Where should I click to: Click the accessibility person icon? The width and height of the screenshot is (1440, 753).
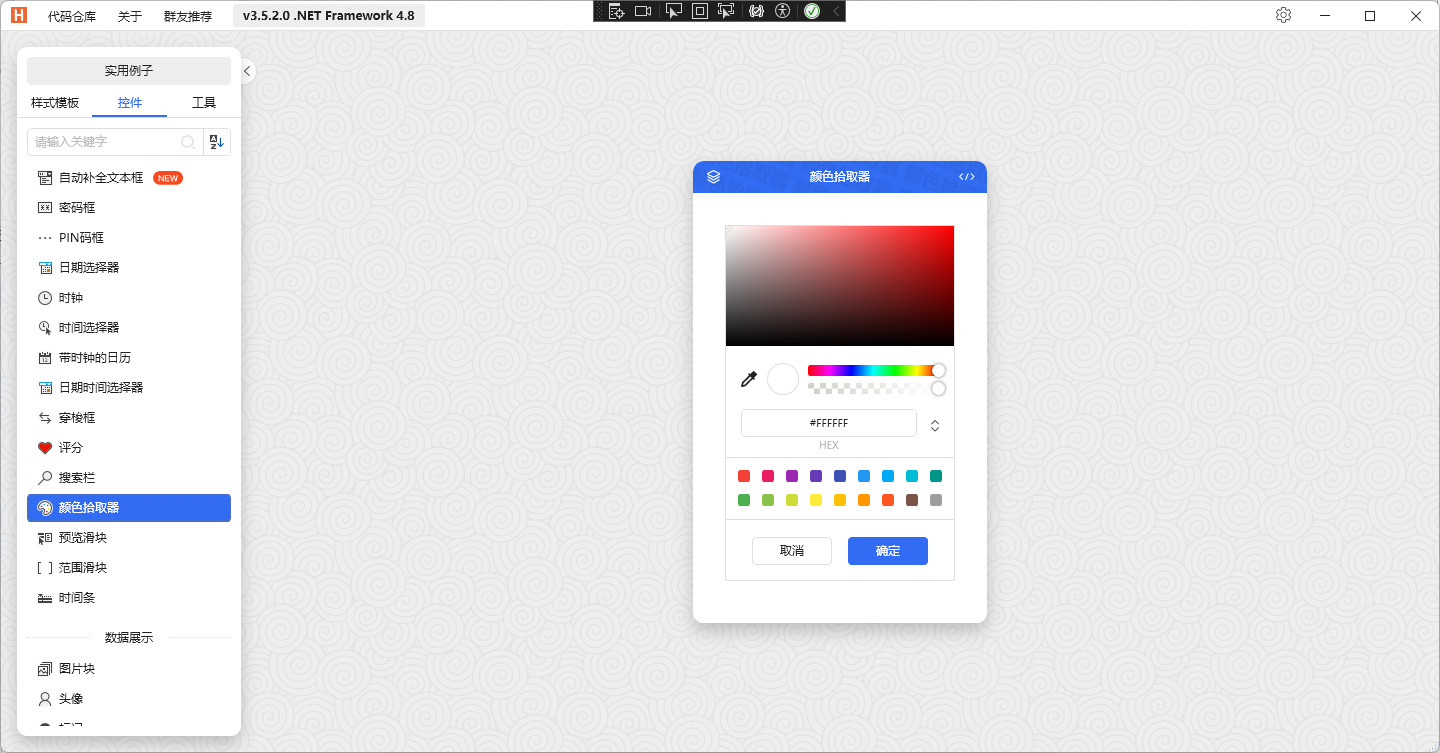tap(783, 11)
